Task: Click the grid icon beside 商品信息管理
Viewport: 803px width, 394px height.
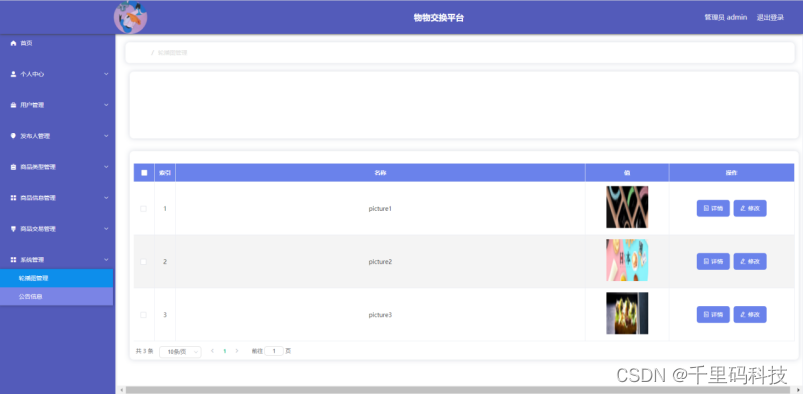Action: 13,198
